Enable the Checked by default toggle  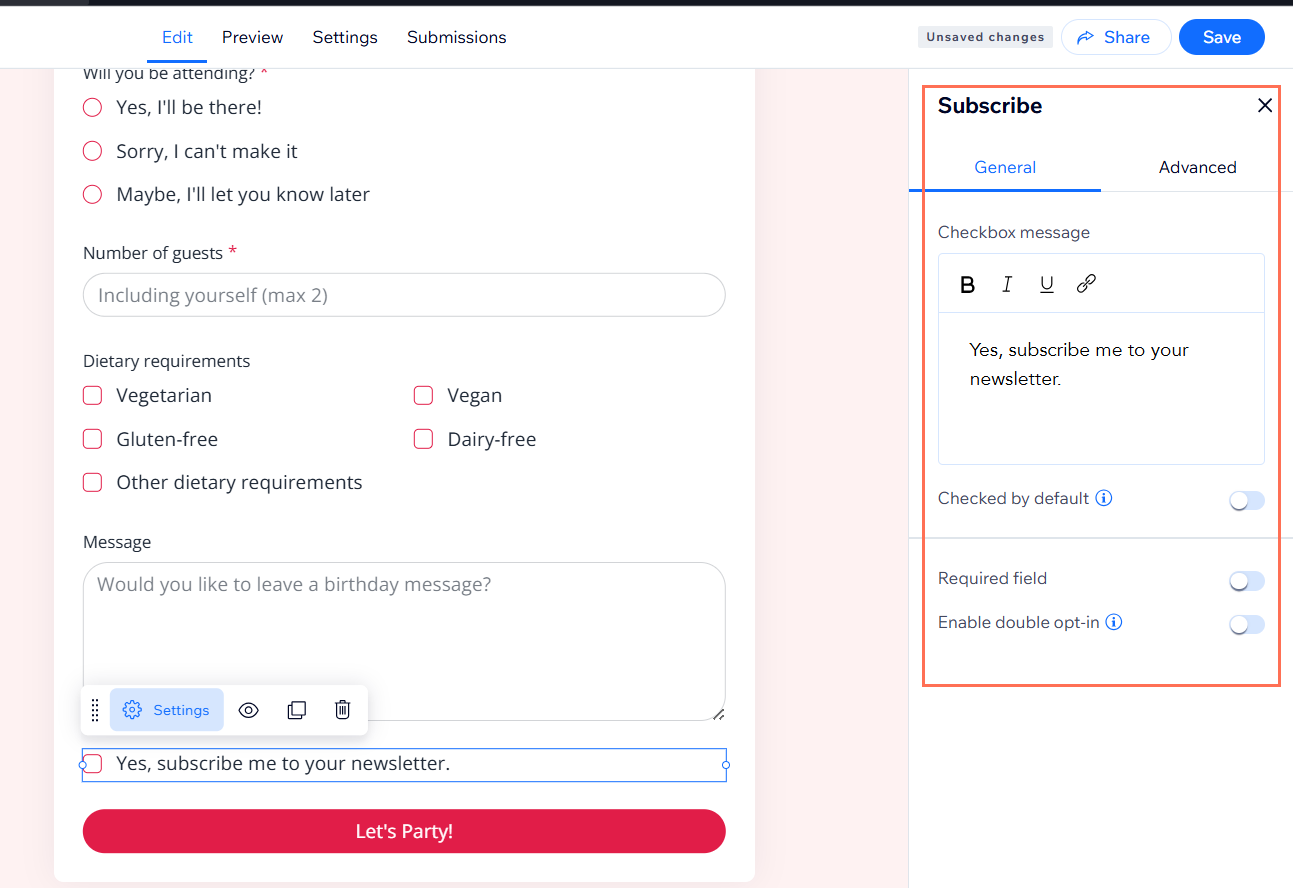click(1246, 501)
